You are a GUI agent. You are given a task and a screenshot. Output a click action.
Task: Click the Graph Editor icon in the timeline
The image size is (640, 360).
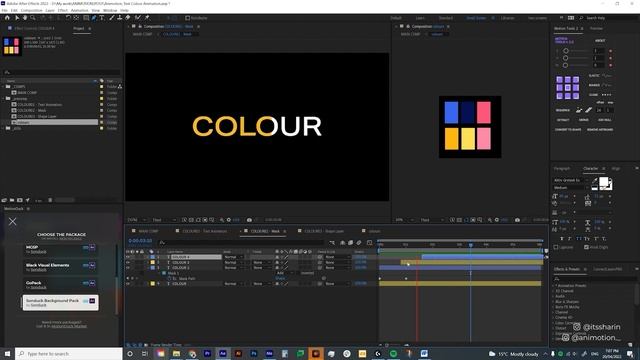(x=369, y=242)
